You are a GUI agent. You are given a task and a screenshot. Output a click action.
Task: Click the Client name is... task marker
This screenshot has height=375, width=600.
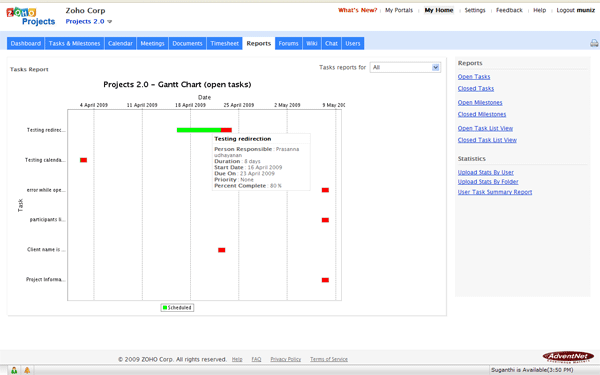pos(222,250)
